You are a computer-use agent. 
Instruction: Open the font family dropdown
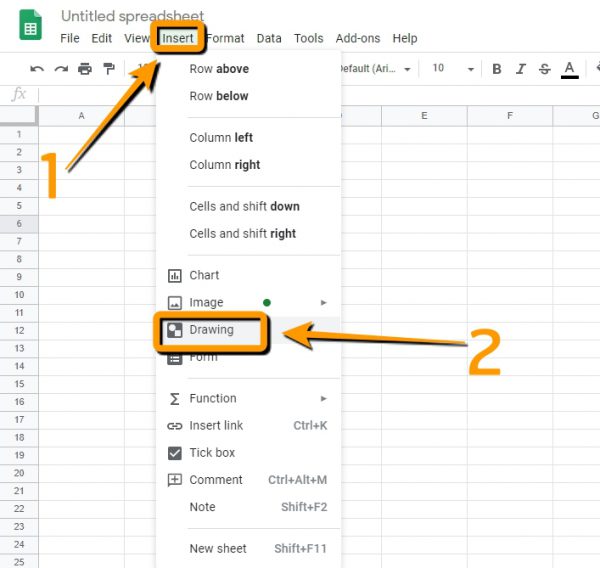click(x=376, y=69)
